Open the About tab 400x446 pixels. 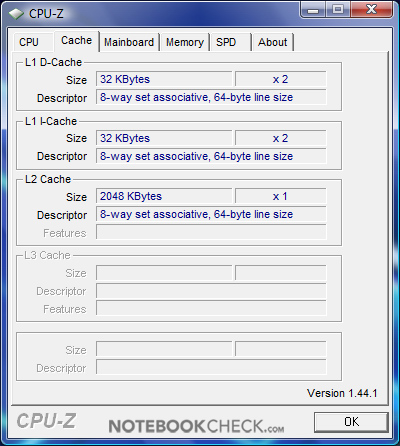(x=273, y=42)
